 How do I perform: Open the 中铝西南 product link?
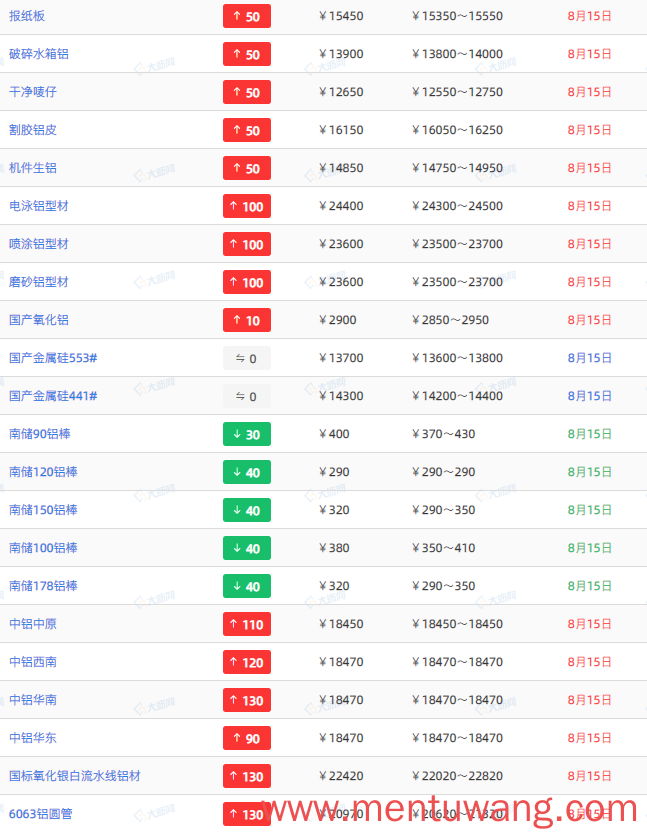[x=33, y=662]
